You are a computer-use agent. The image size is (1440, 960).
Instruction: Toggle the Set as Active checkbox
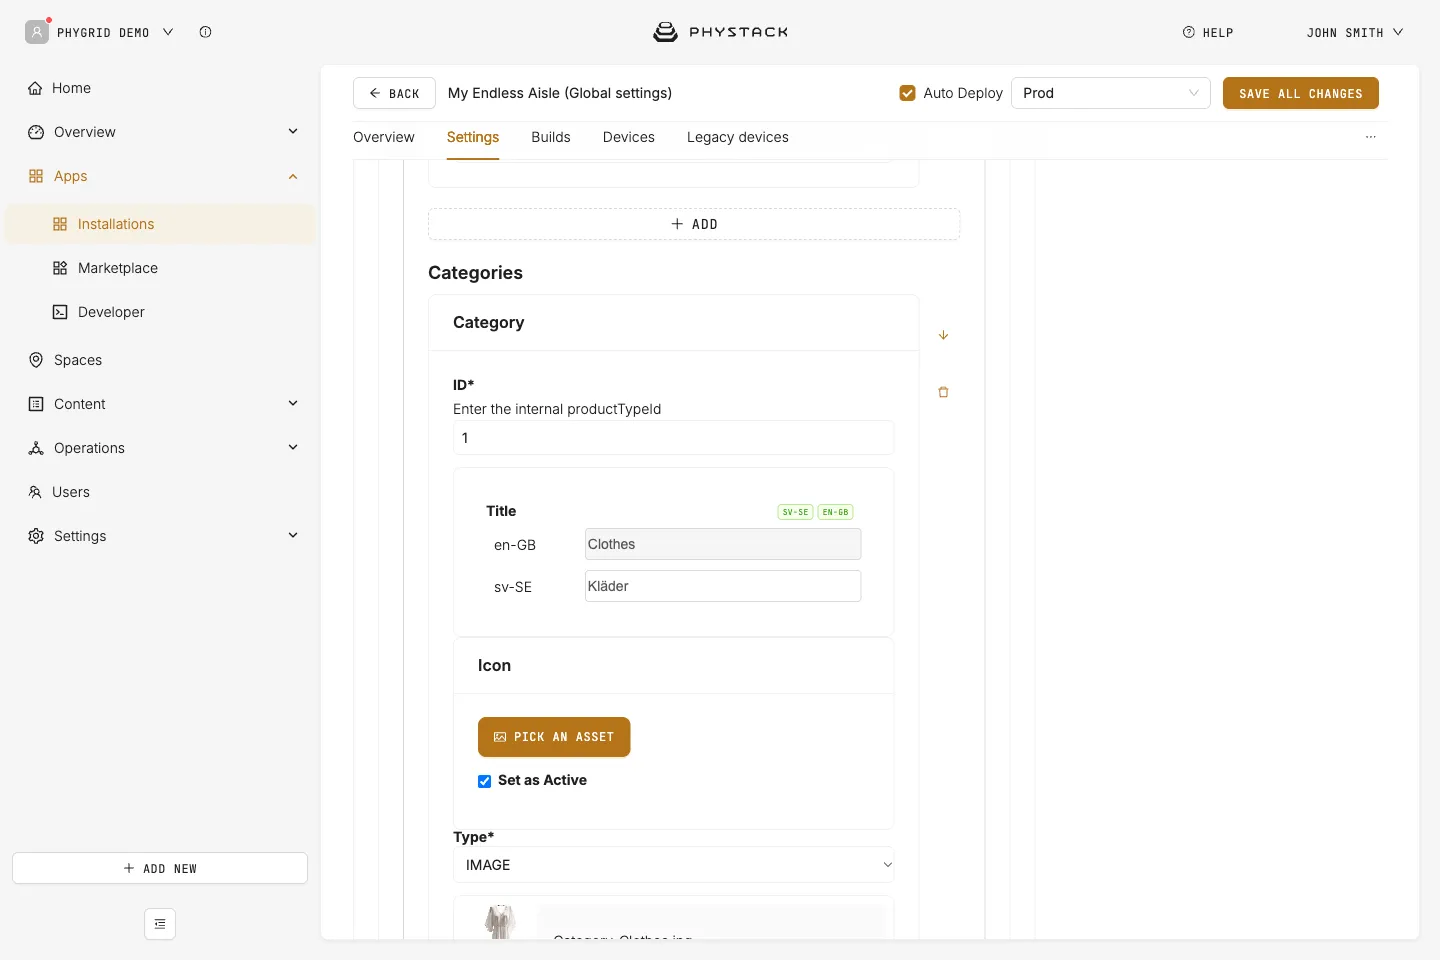(485, 781)
